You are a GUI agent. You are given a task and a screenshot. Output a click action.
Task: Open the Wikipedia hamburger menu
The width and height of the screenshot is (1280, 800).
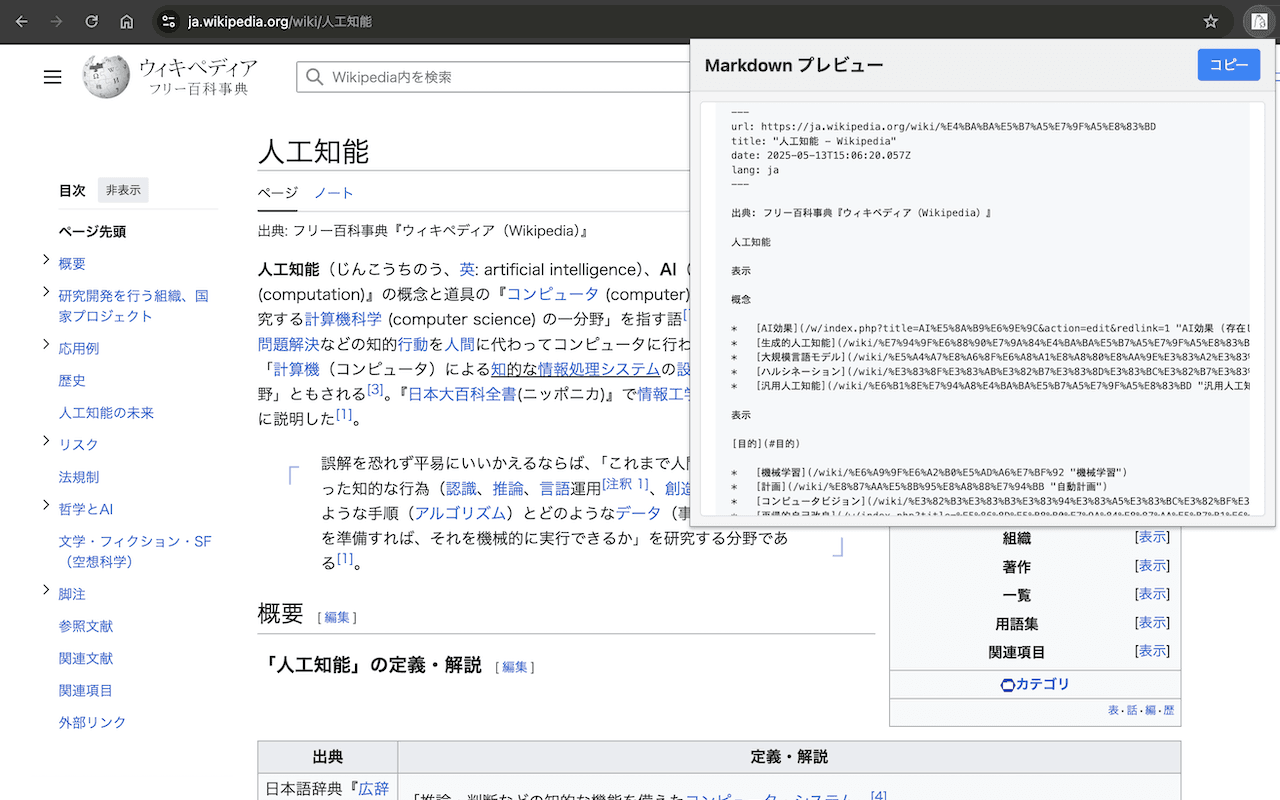coord(53,77)
